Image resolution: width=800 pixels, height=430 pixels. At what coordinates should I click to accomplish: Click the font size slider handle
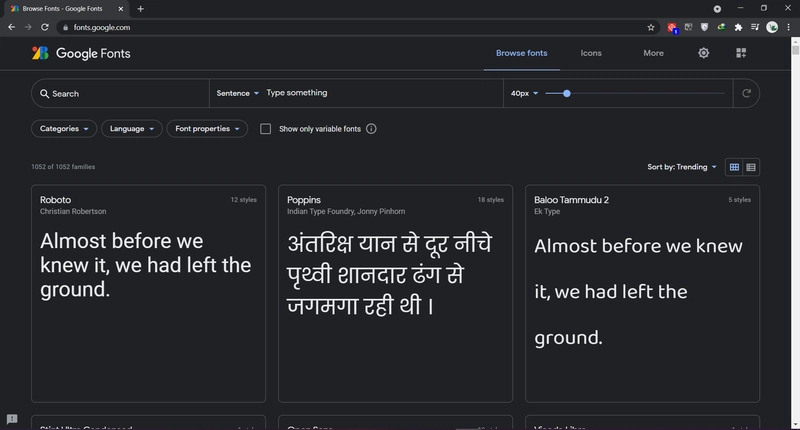pos(567,93)
